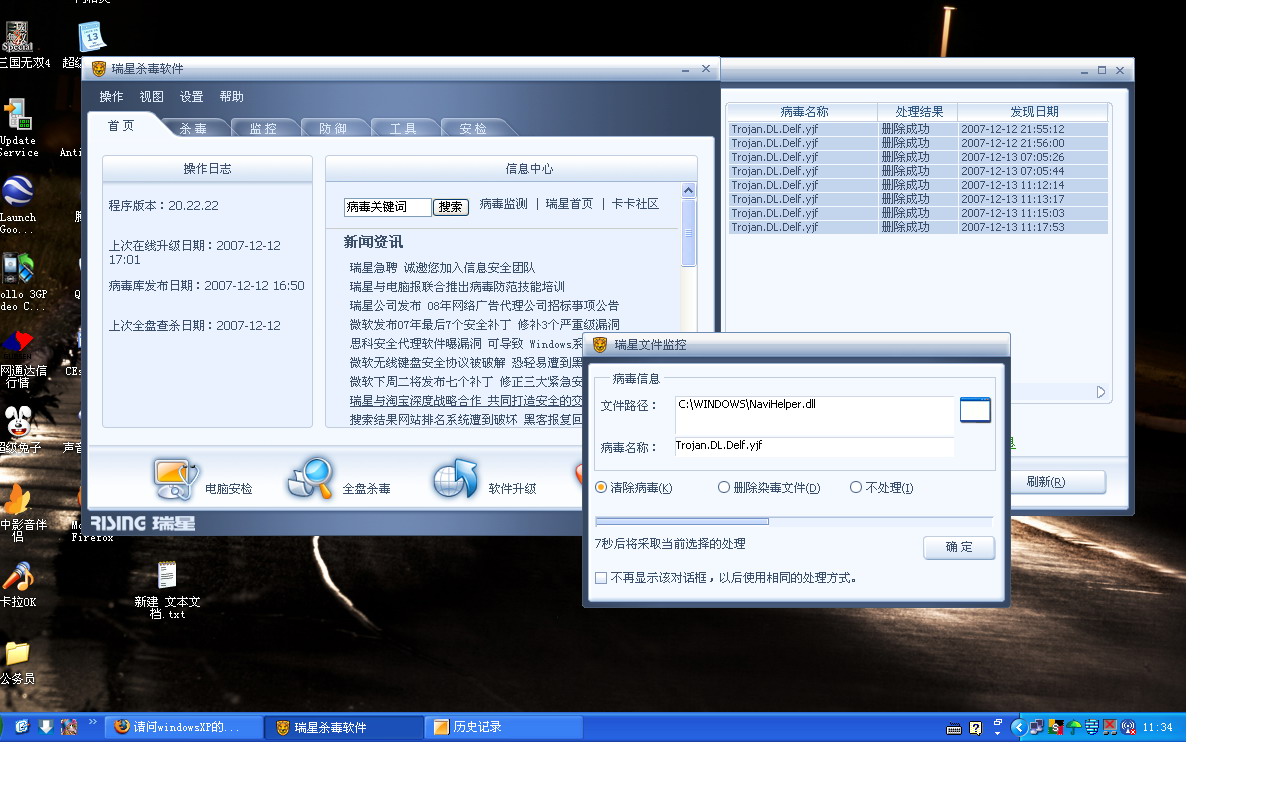This screenshot has width=1280, height=800.
Task: Select the row dated 2007-12-13 11:17:53
Action: pos(918,227)
